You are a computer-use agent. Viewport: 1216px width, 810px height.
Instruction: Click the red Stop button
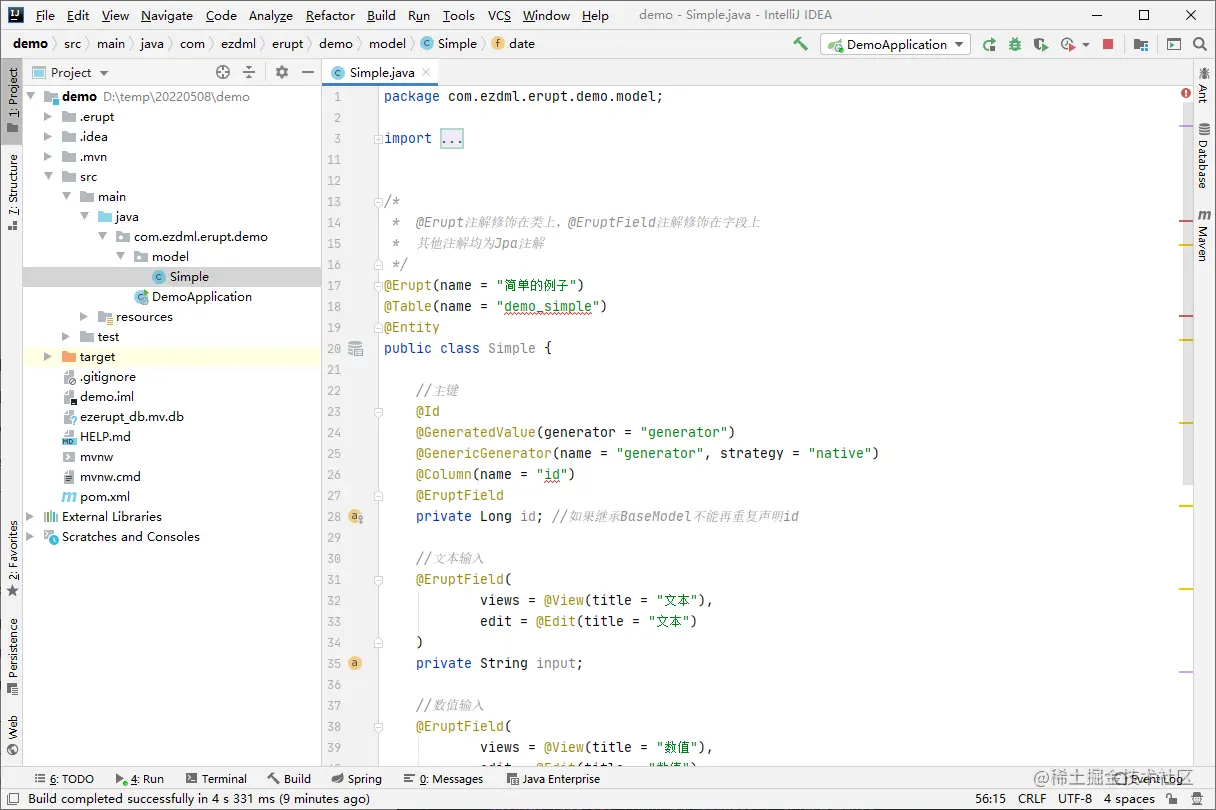coord(1108,44)
